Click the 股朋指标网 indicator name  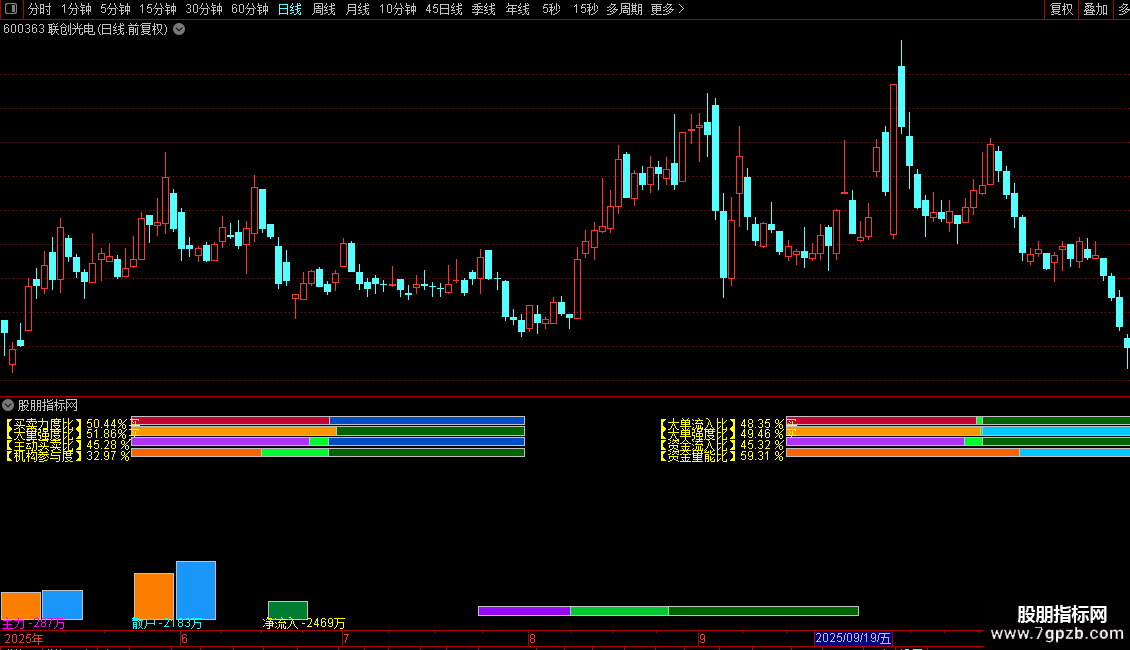click(x=48, y=406)
